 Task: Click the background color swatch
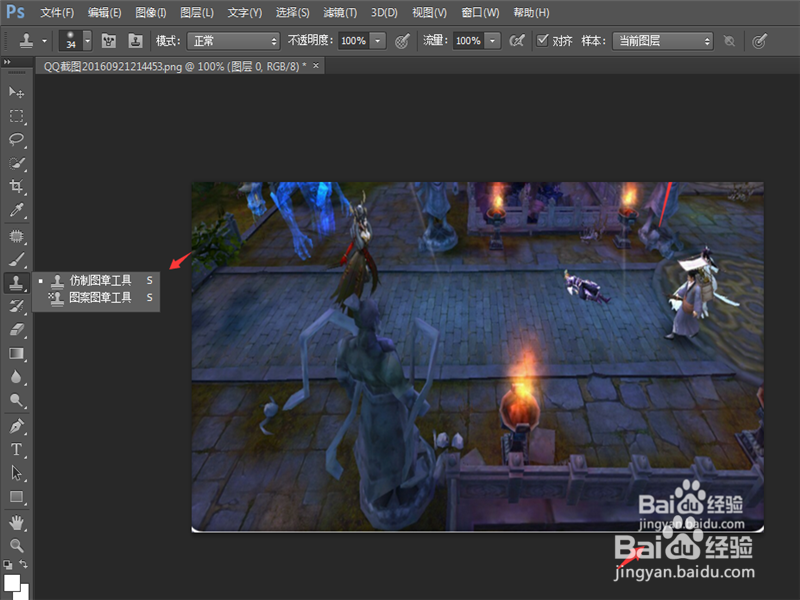24,594
